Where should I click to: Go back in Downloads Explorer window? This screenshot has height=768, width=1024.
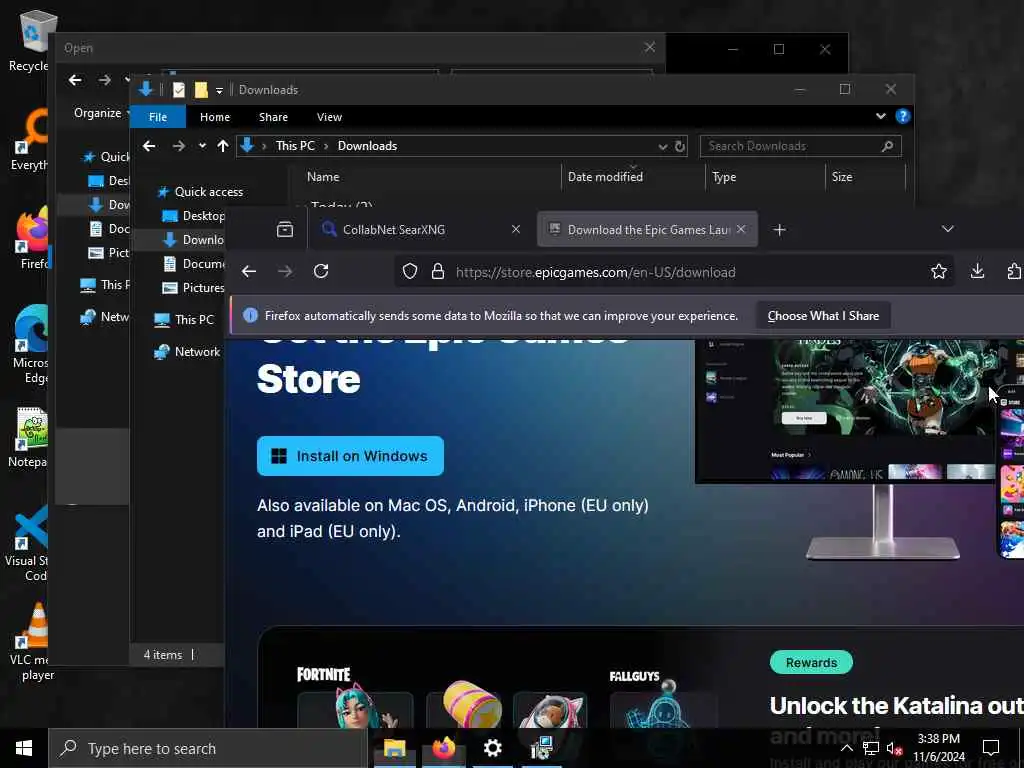(150, 146)
